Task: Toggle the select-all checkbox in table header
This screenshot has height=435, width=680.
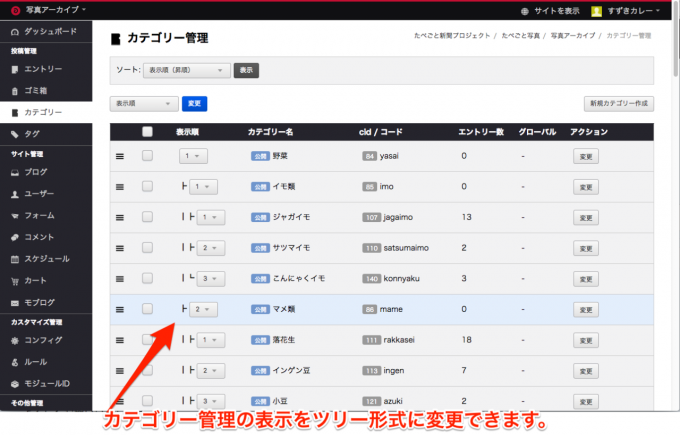Action: (148, 131)
